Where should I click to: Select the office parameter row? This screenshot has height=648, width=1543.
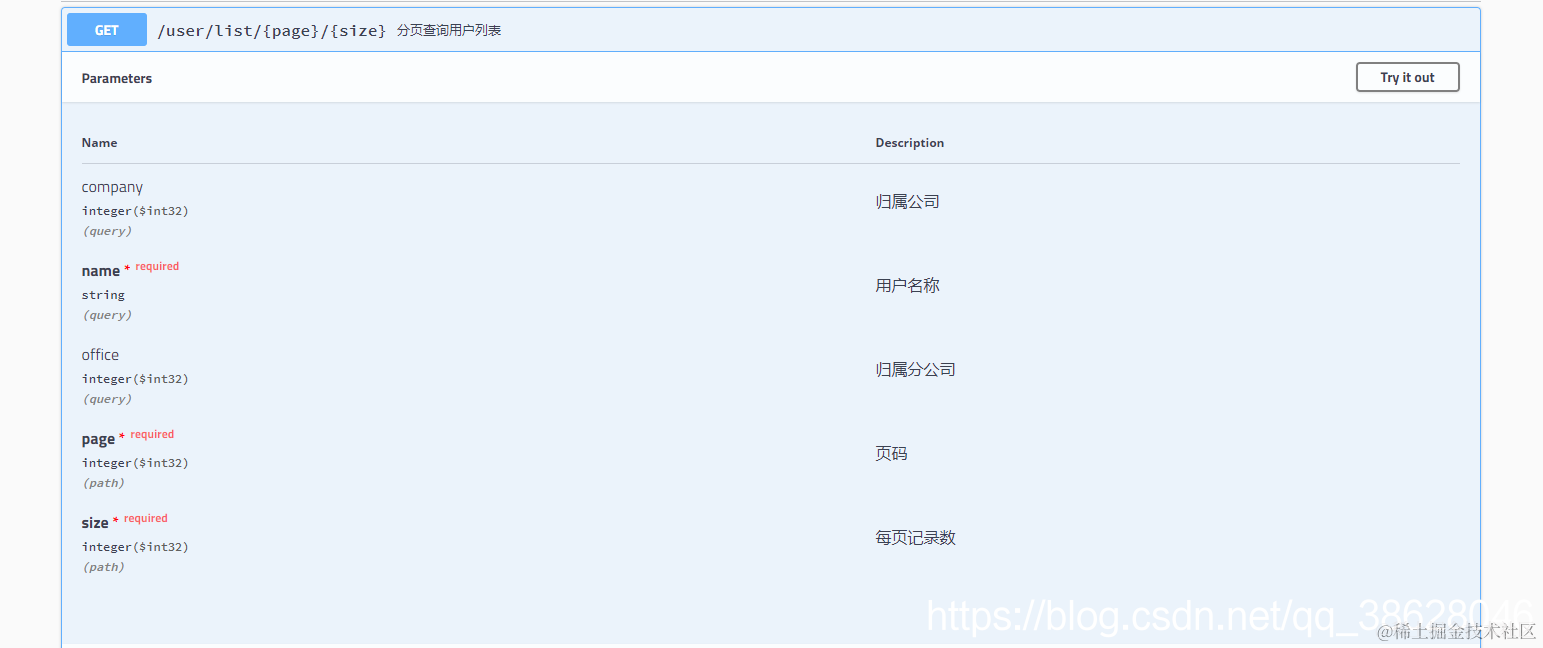tap(100, 354)
